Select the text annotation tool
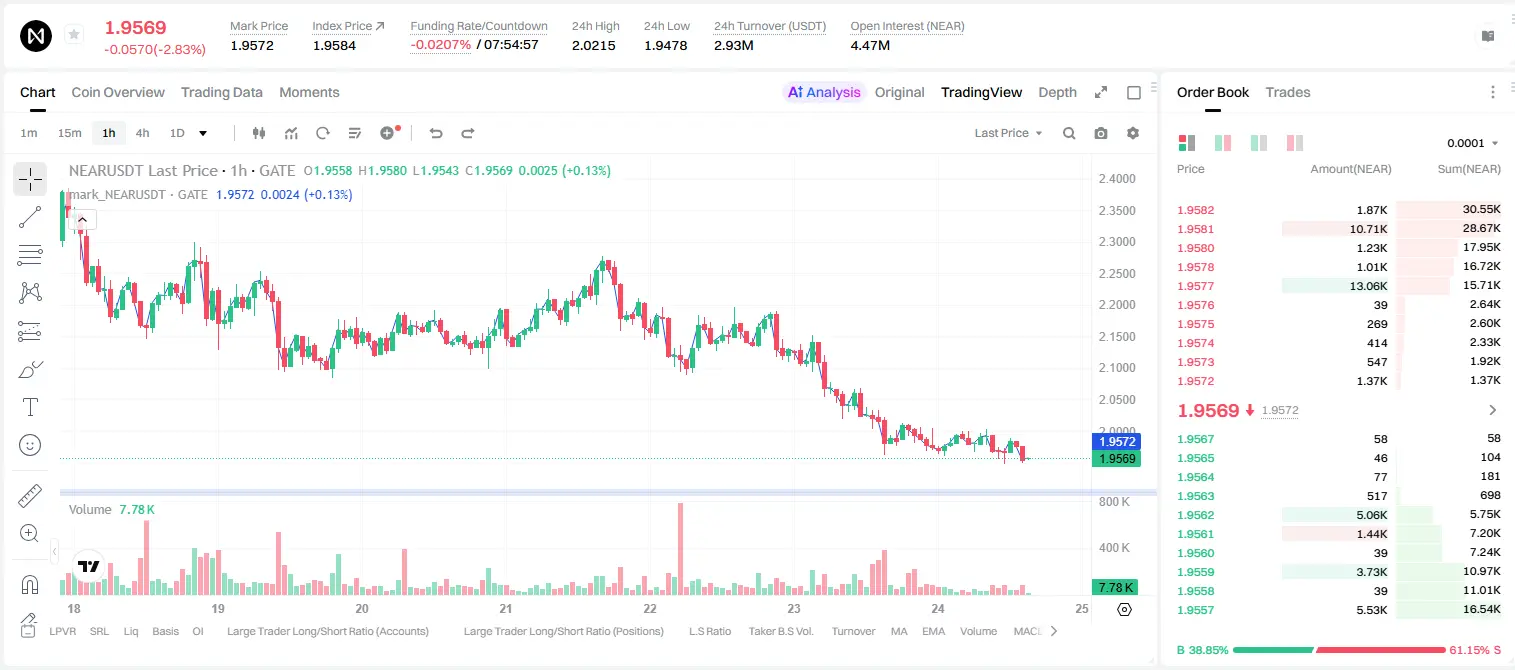Image resolution: width=1515 pixels, height=670 pixels. pos(30,407)
